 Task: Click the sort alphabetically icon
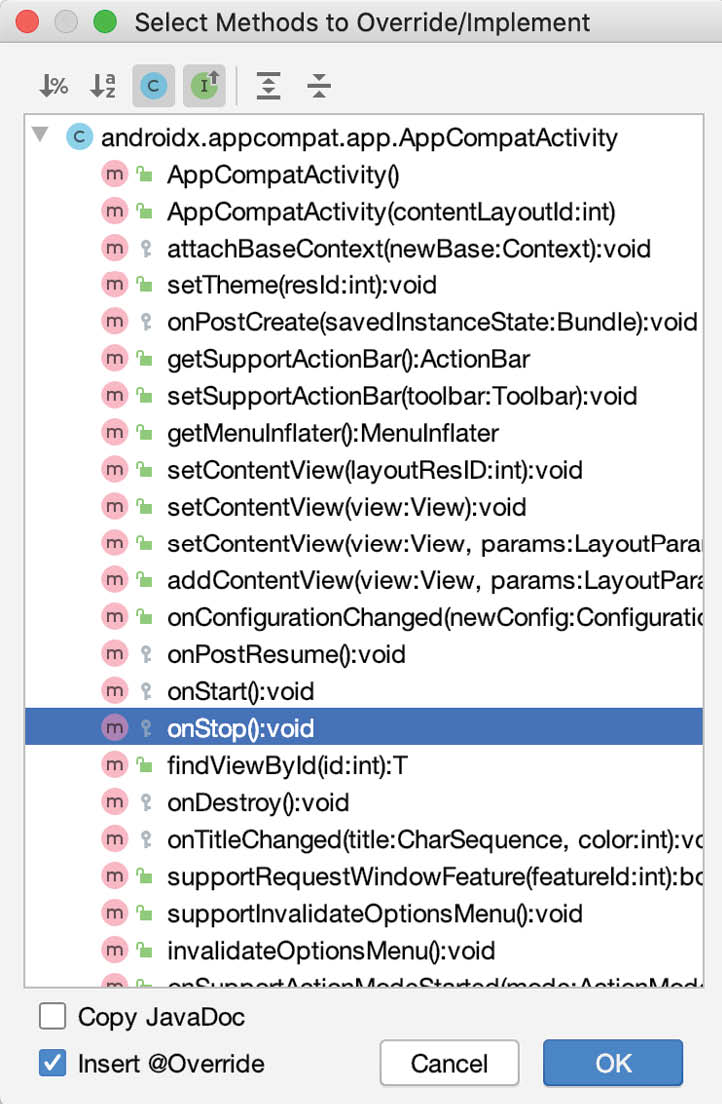103,86
